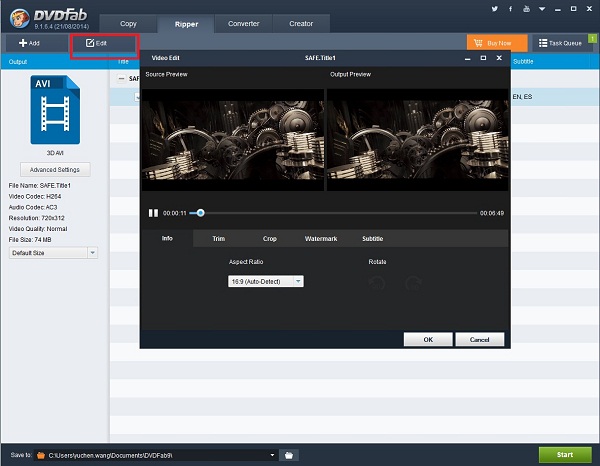Click Cancel in Video Edit dialog
Screen dimensions: 600x466
tap(479, 339)
